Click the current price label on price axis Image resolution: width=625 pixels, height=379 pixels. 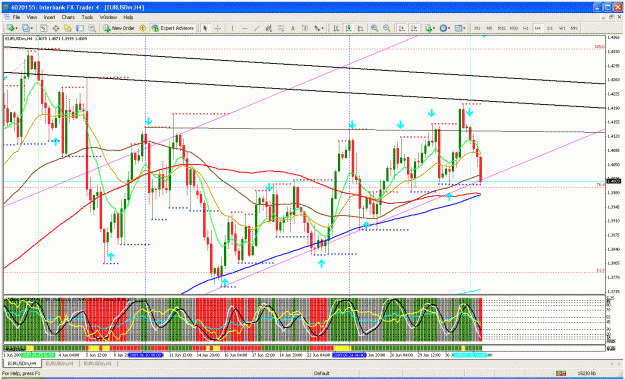613,181
